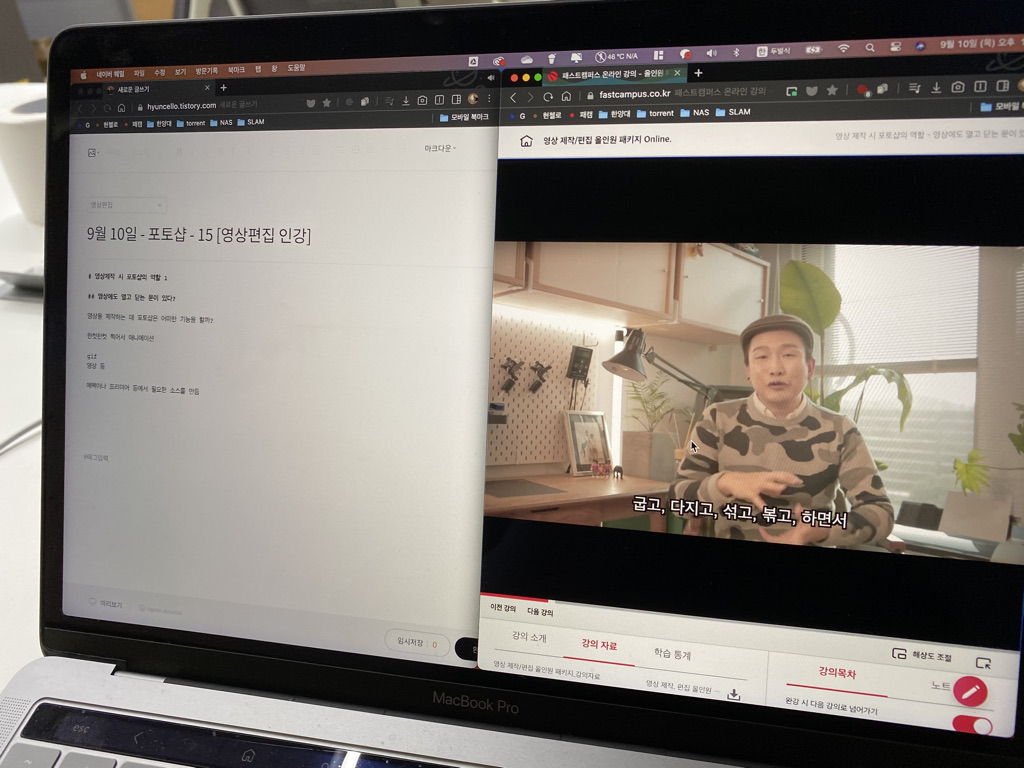Click the red pencil note button
1024x768 pixels.
970,692
